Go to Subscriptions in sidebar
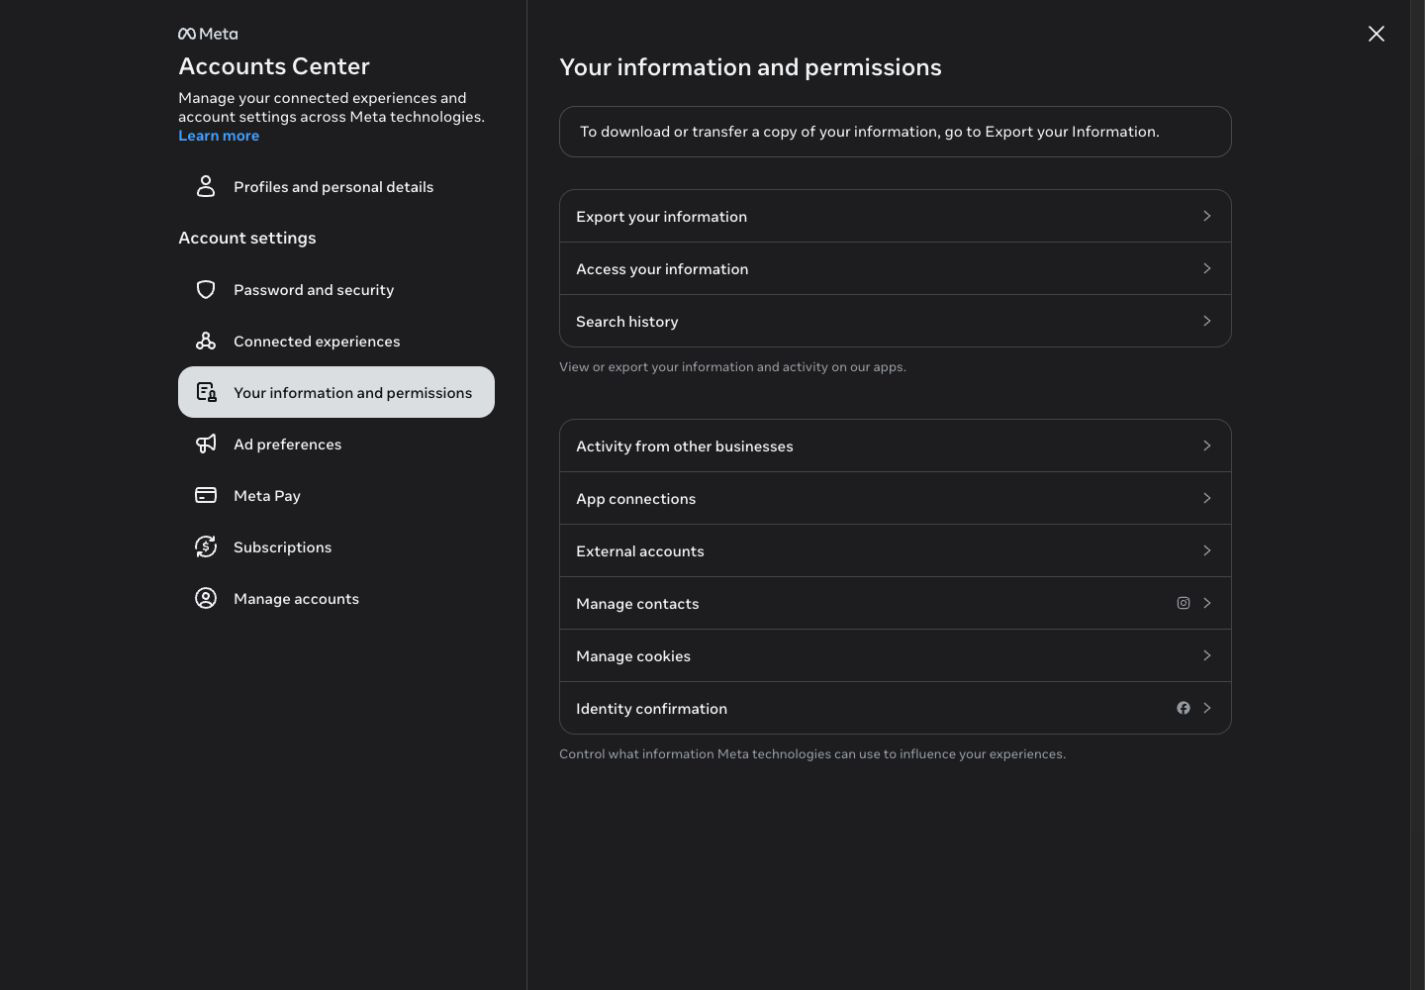 [336, 547]
